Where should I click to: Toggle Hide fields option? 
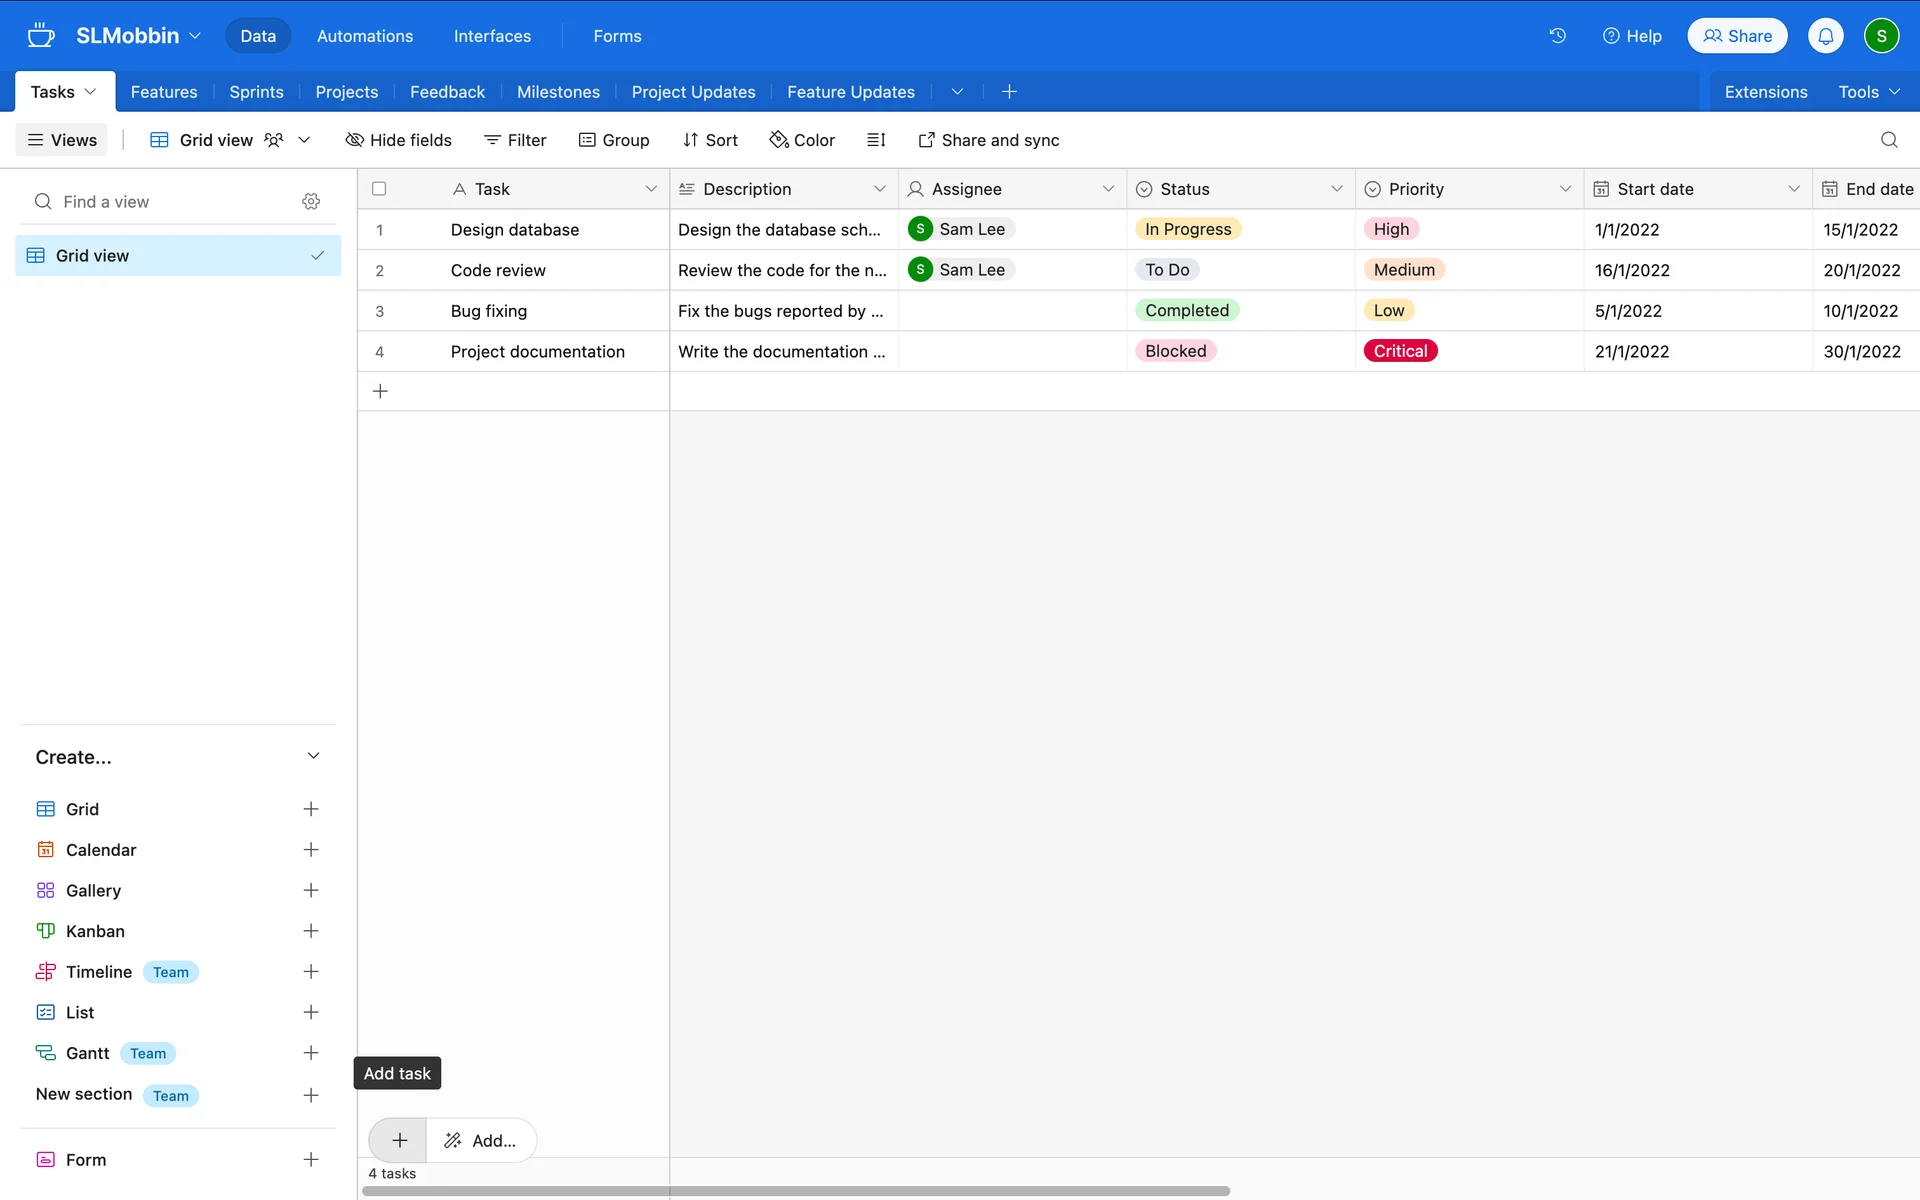click(x=398, y=140)
